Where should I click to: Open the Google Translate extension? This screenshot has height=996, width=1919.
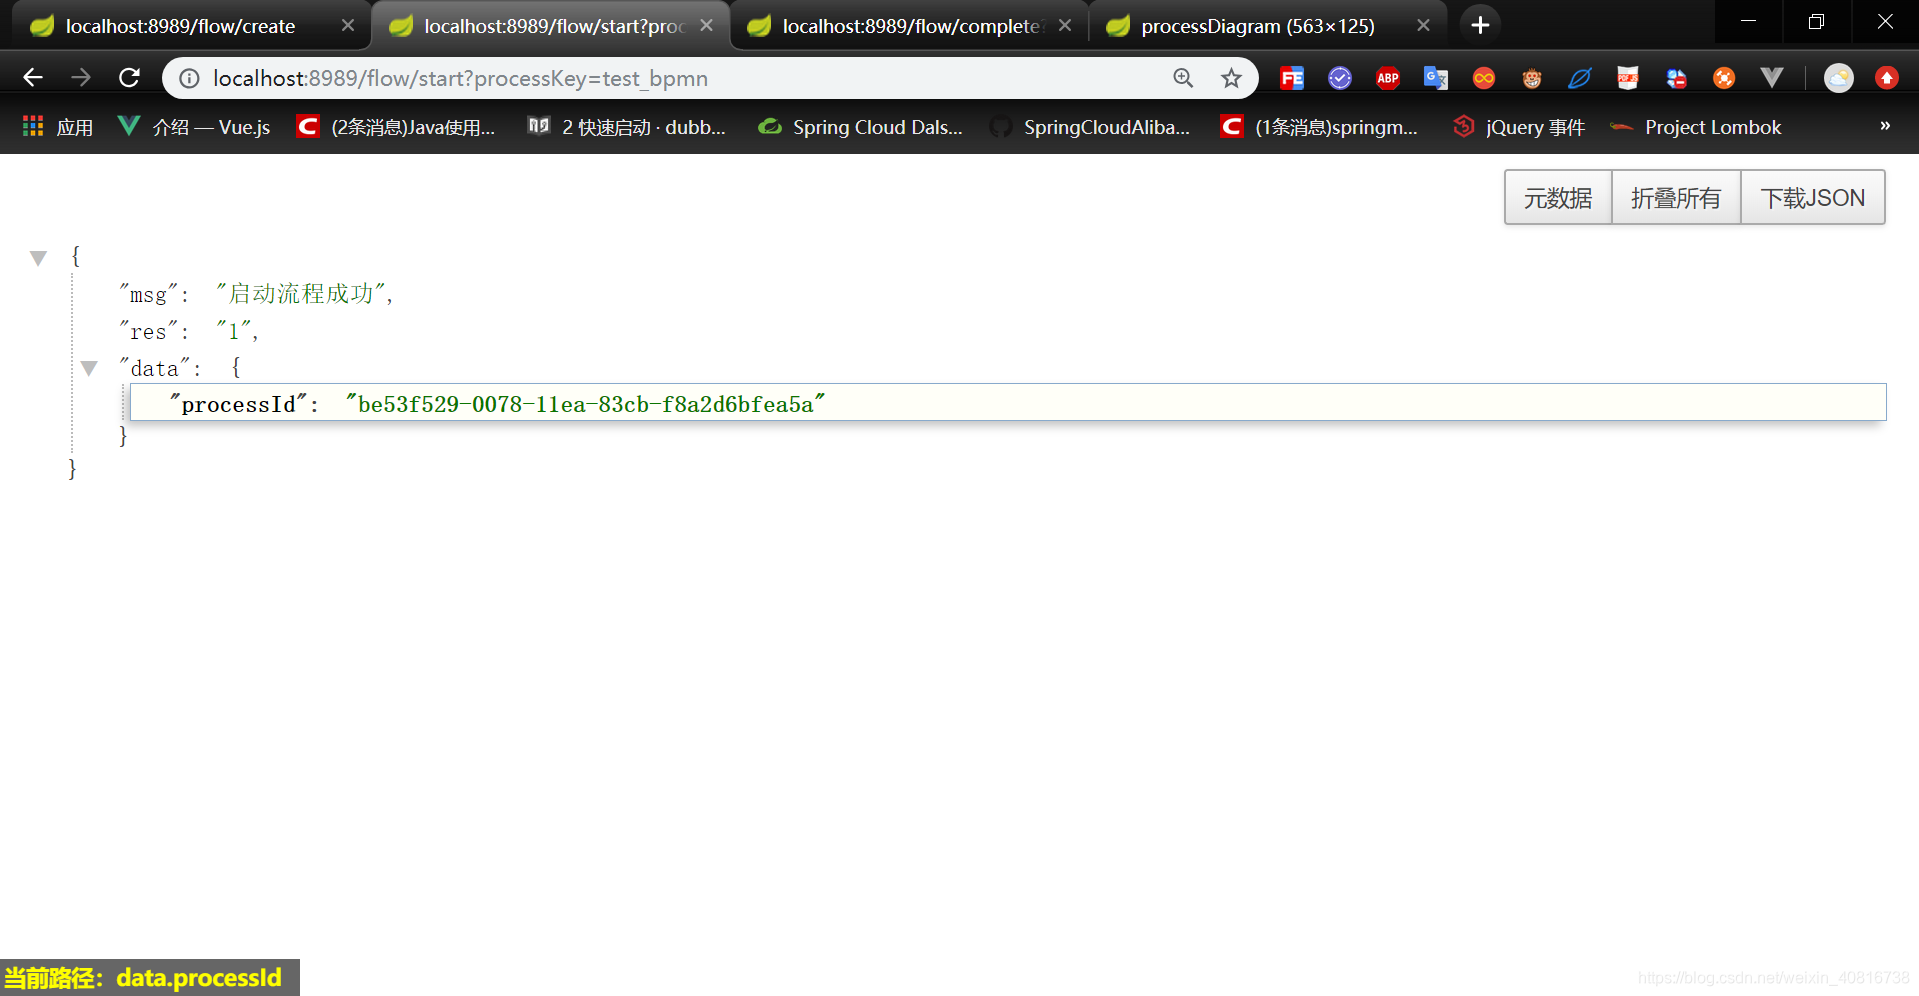1436,78
